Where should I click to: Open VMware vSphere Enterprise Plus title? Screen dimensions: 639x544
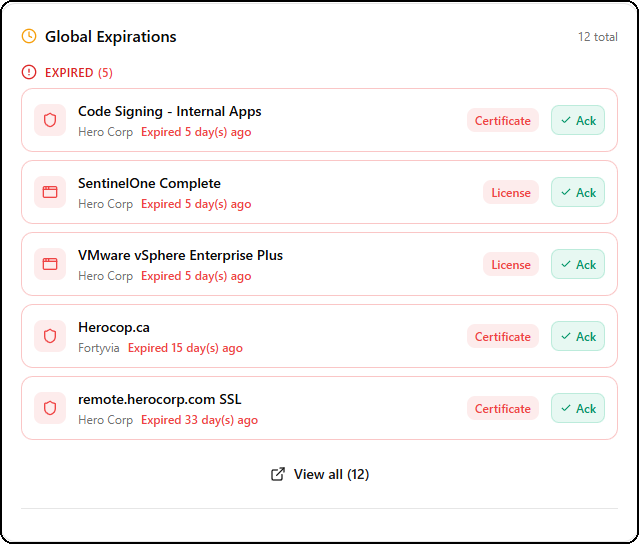180,255
